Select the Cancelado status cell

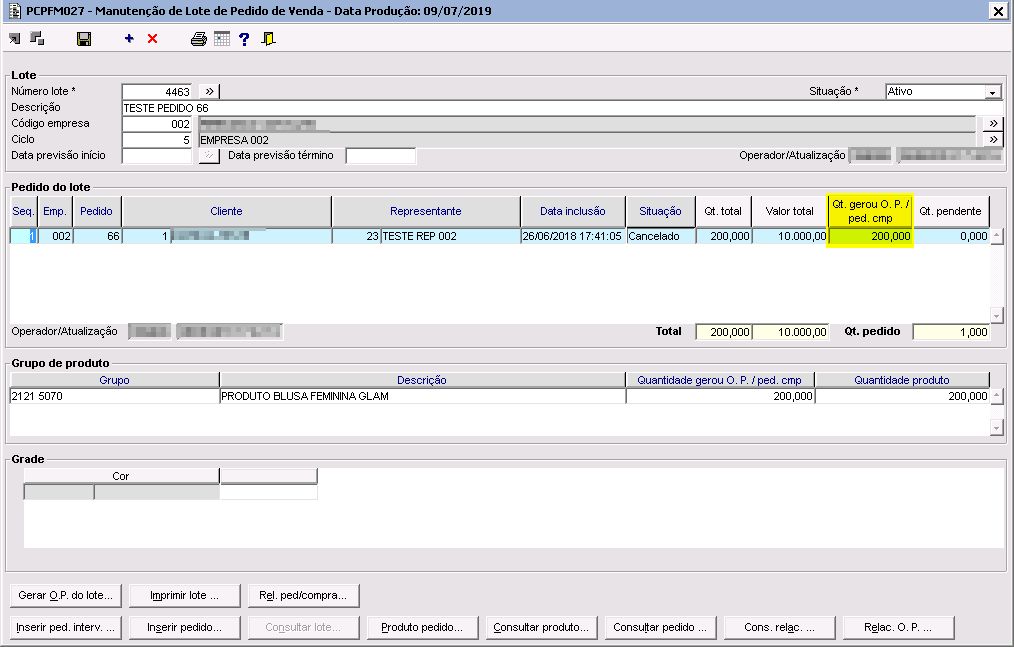pos(661,236)
